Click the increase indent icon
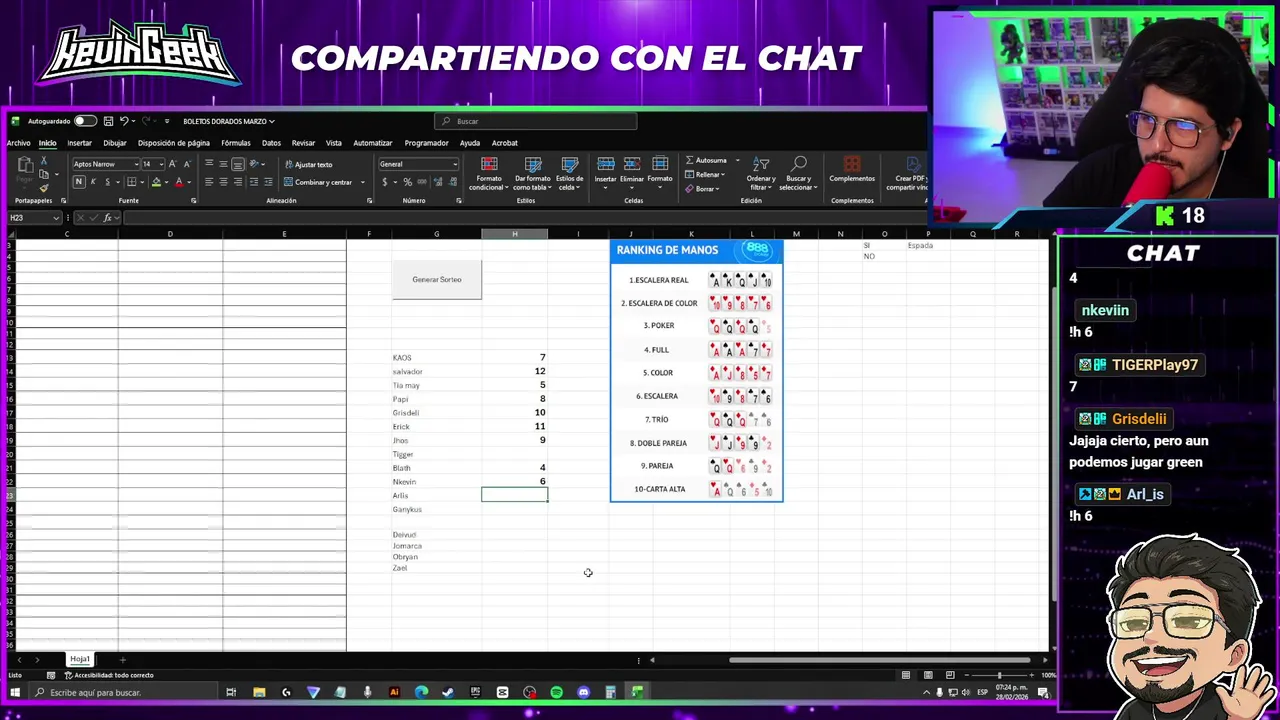The width and height of the screenshot is (1280, 720). [268, 182]
